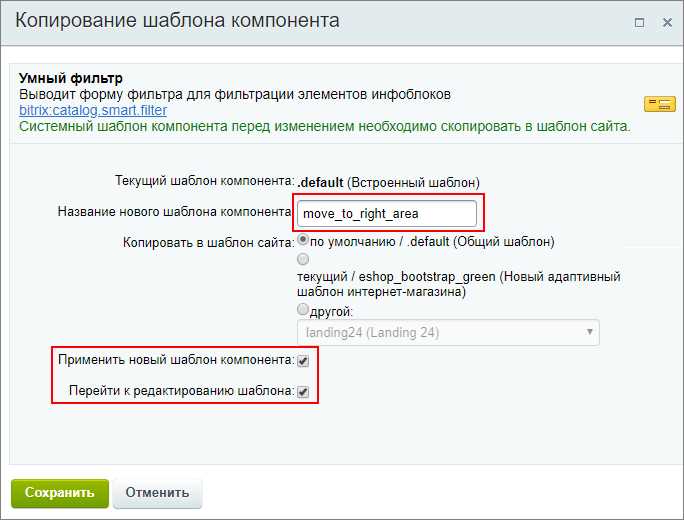Screen dimensions: 684x520
Task: Click the Отменить button
Action: tap(157, 493)
